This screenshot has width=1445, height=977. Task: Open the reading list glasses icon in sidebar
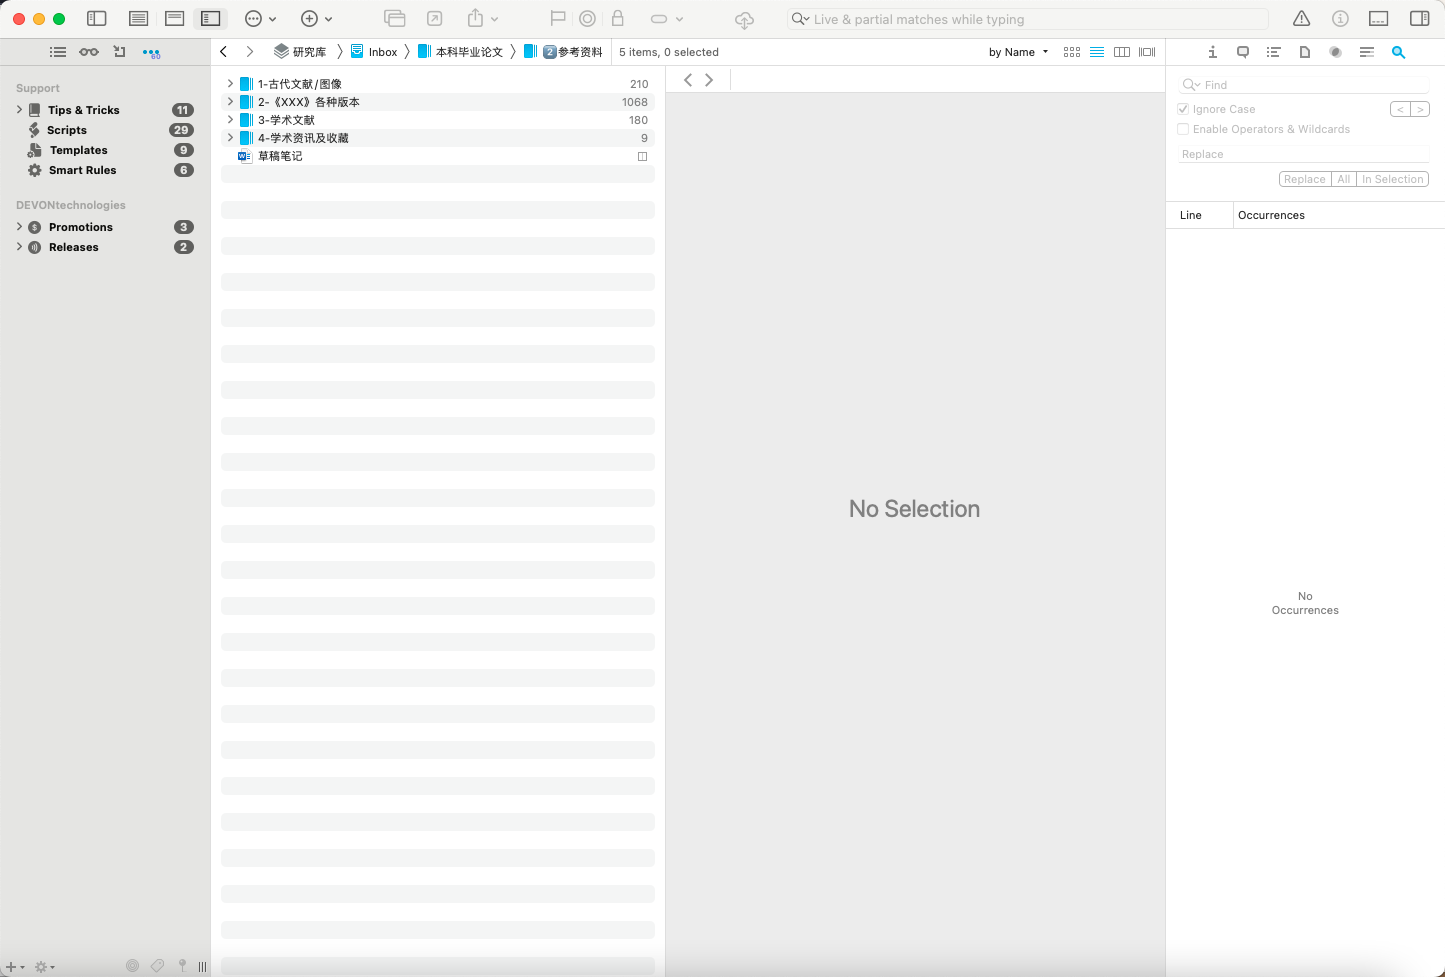[89, 52]
